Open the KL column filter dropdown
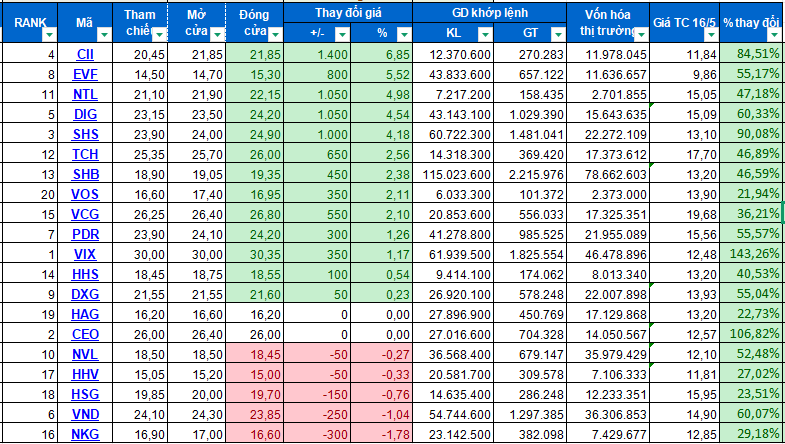The width and height of the screenshot is (785, 444). pos(485,35)
